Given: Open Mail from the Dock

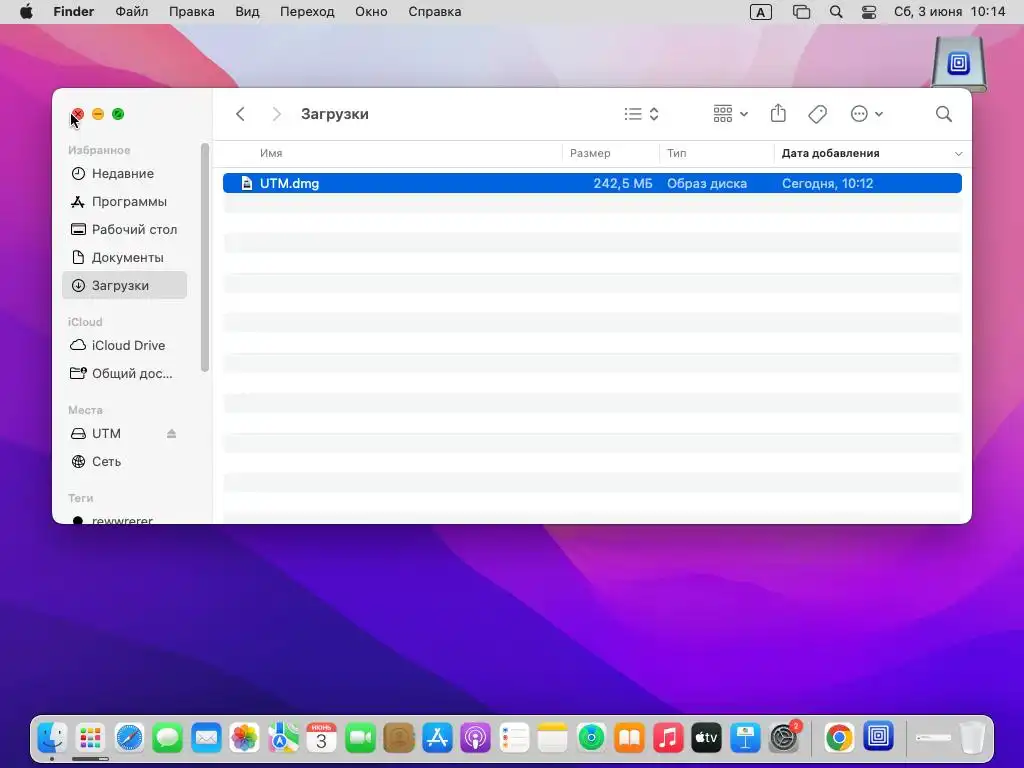Looking at the screenshot, I should (206, 739).
